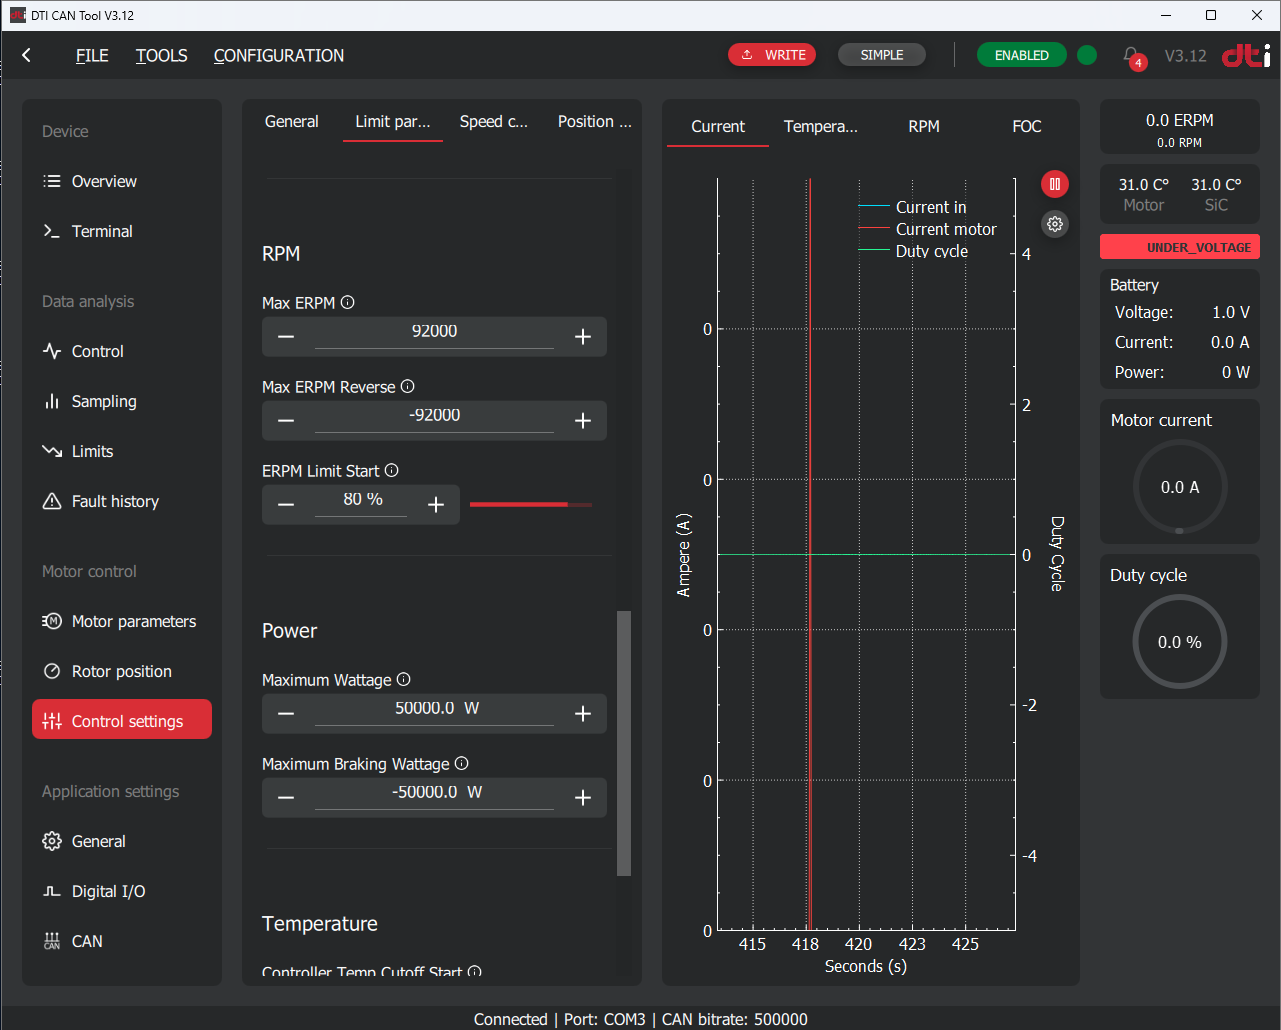
Task: Click the Max ERPM input field
Action: (x=434, y=332)
